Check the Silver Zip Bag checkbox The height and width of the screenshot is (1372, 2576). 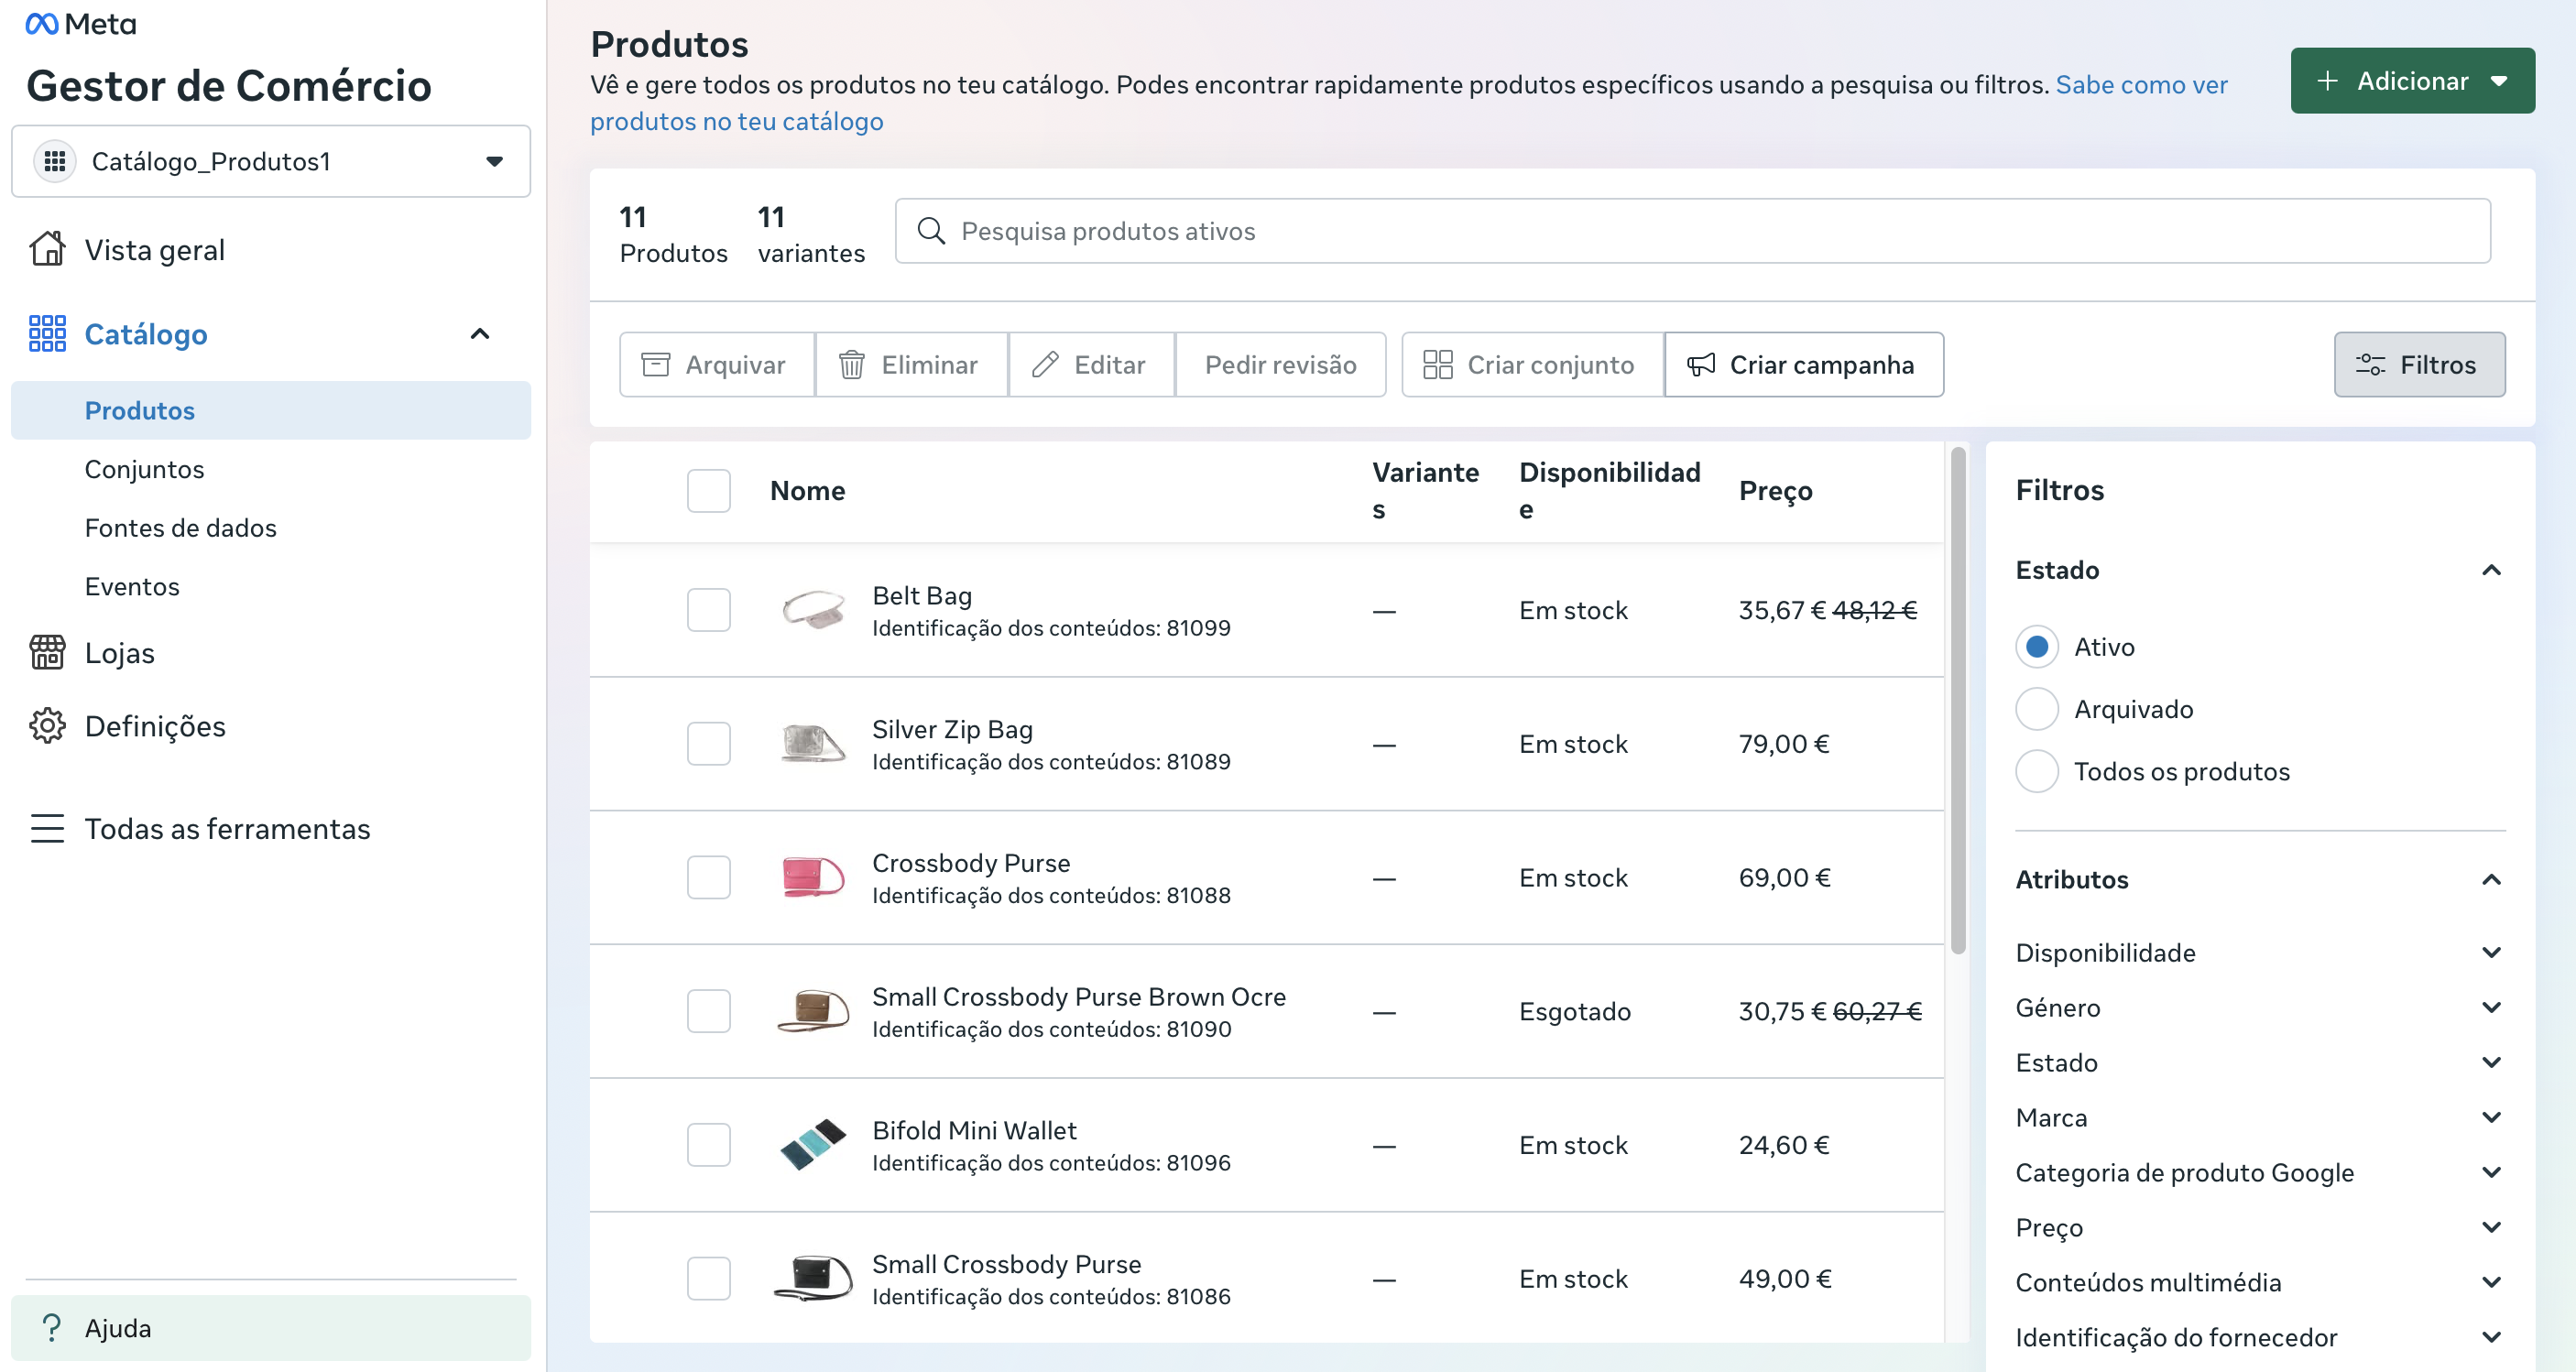pyautogui.click(x=709, y=744)
